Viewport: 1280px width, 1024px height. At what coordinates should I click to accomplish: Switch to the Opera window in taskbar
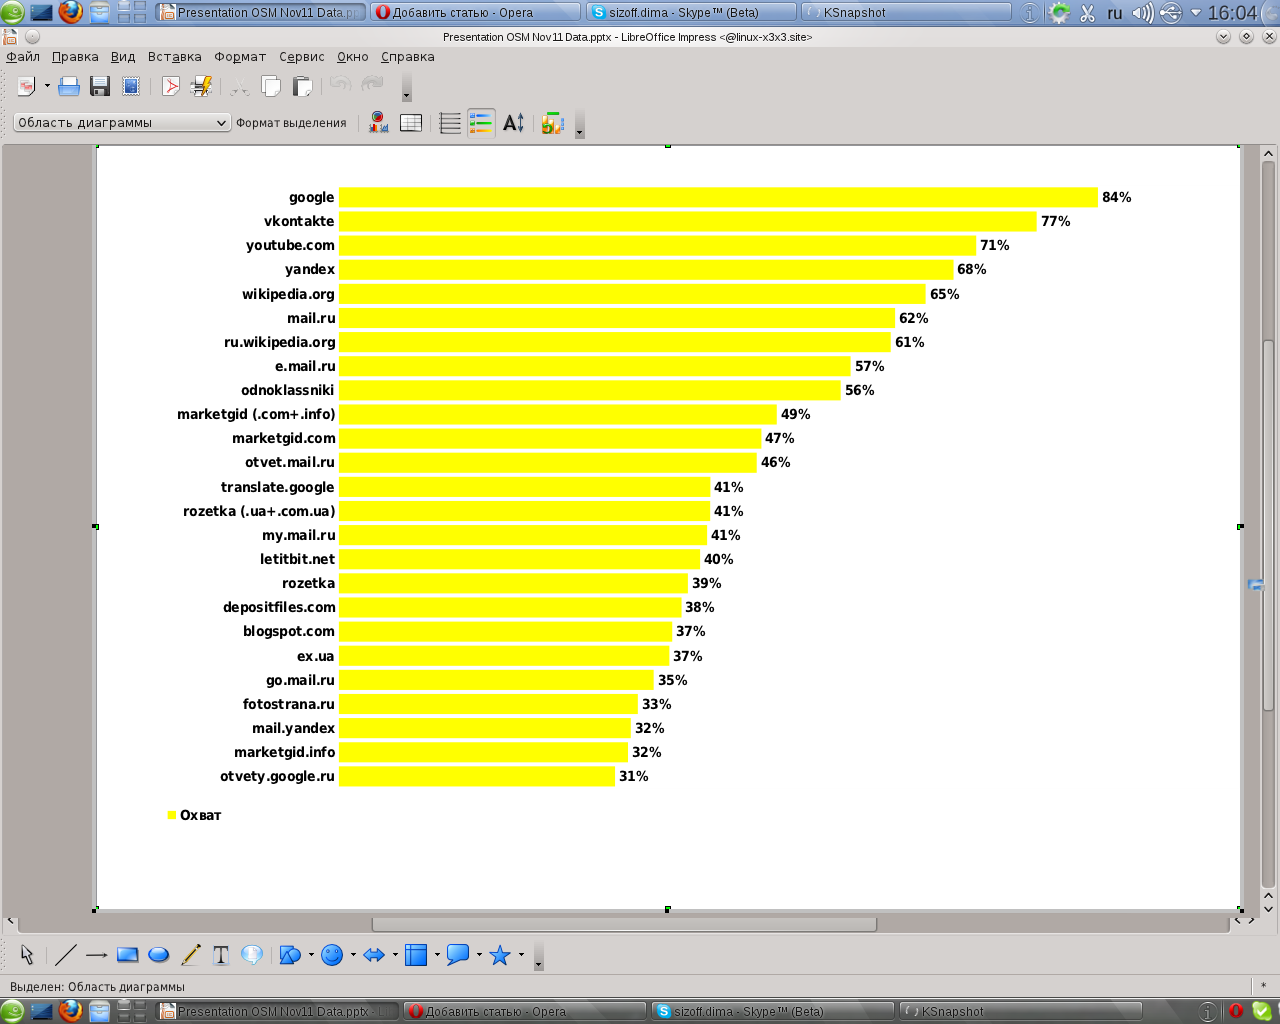tap(475, 12)
